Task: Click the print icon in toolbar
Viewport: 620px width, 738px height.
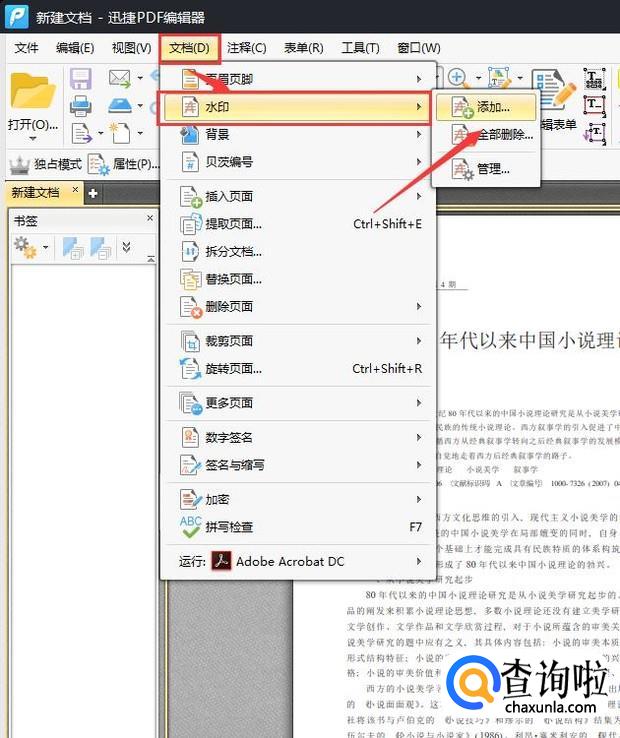Action: [81, 106]
